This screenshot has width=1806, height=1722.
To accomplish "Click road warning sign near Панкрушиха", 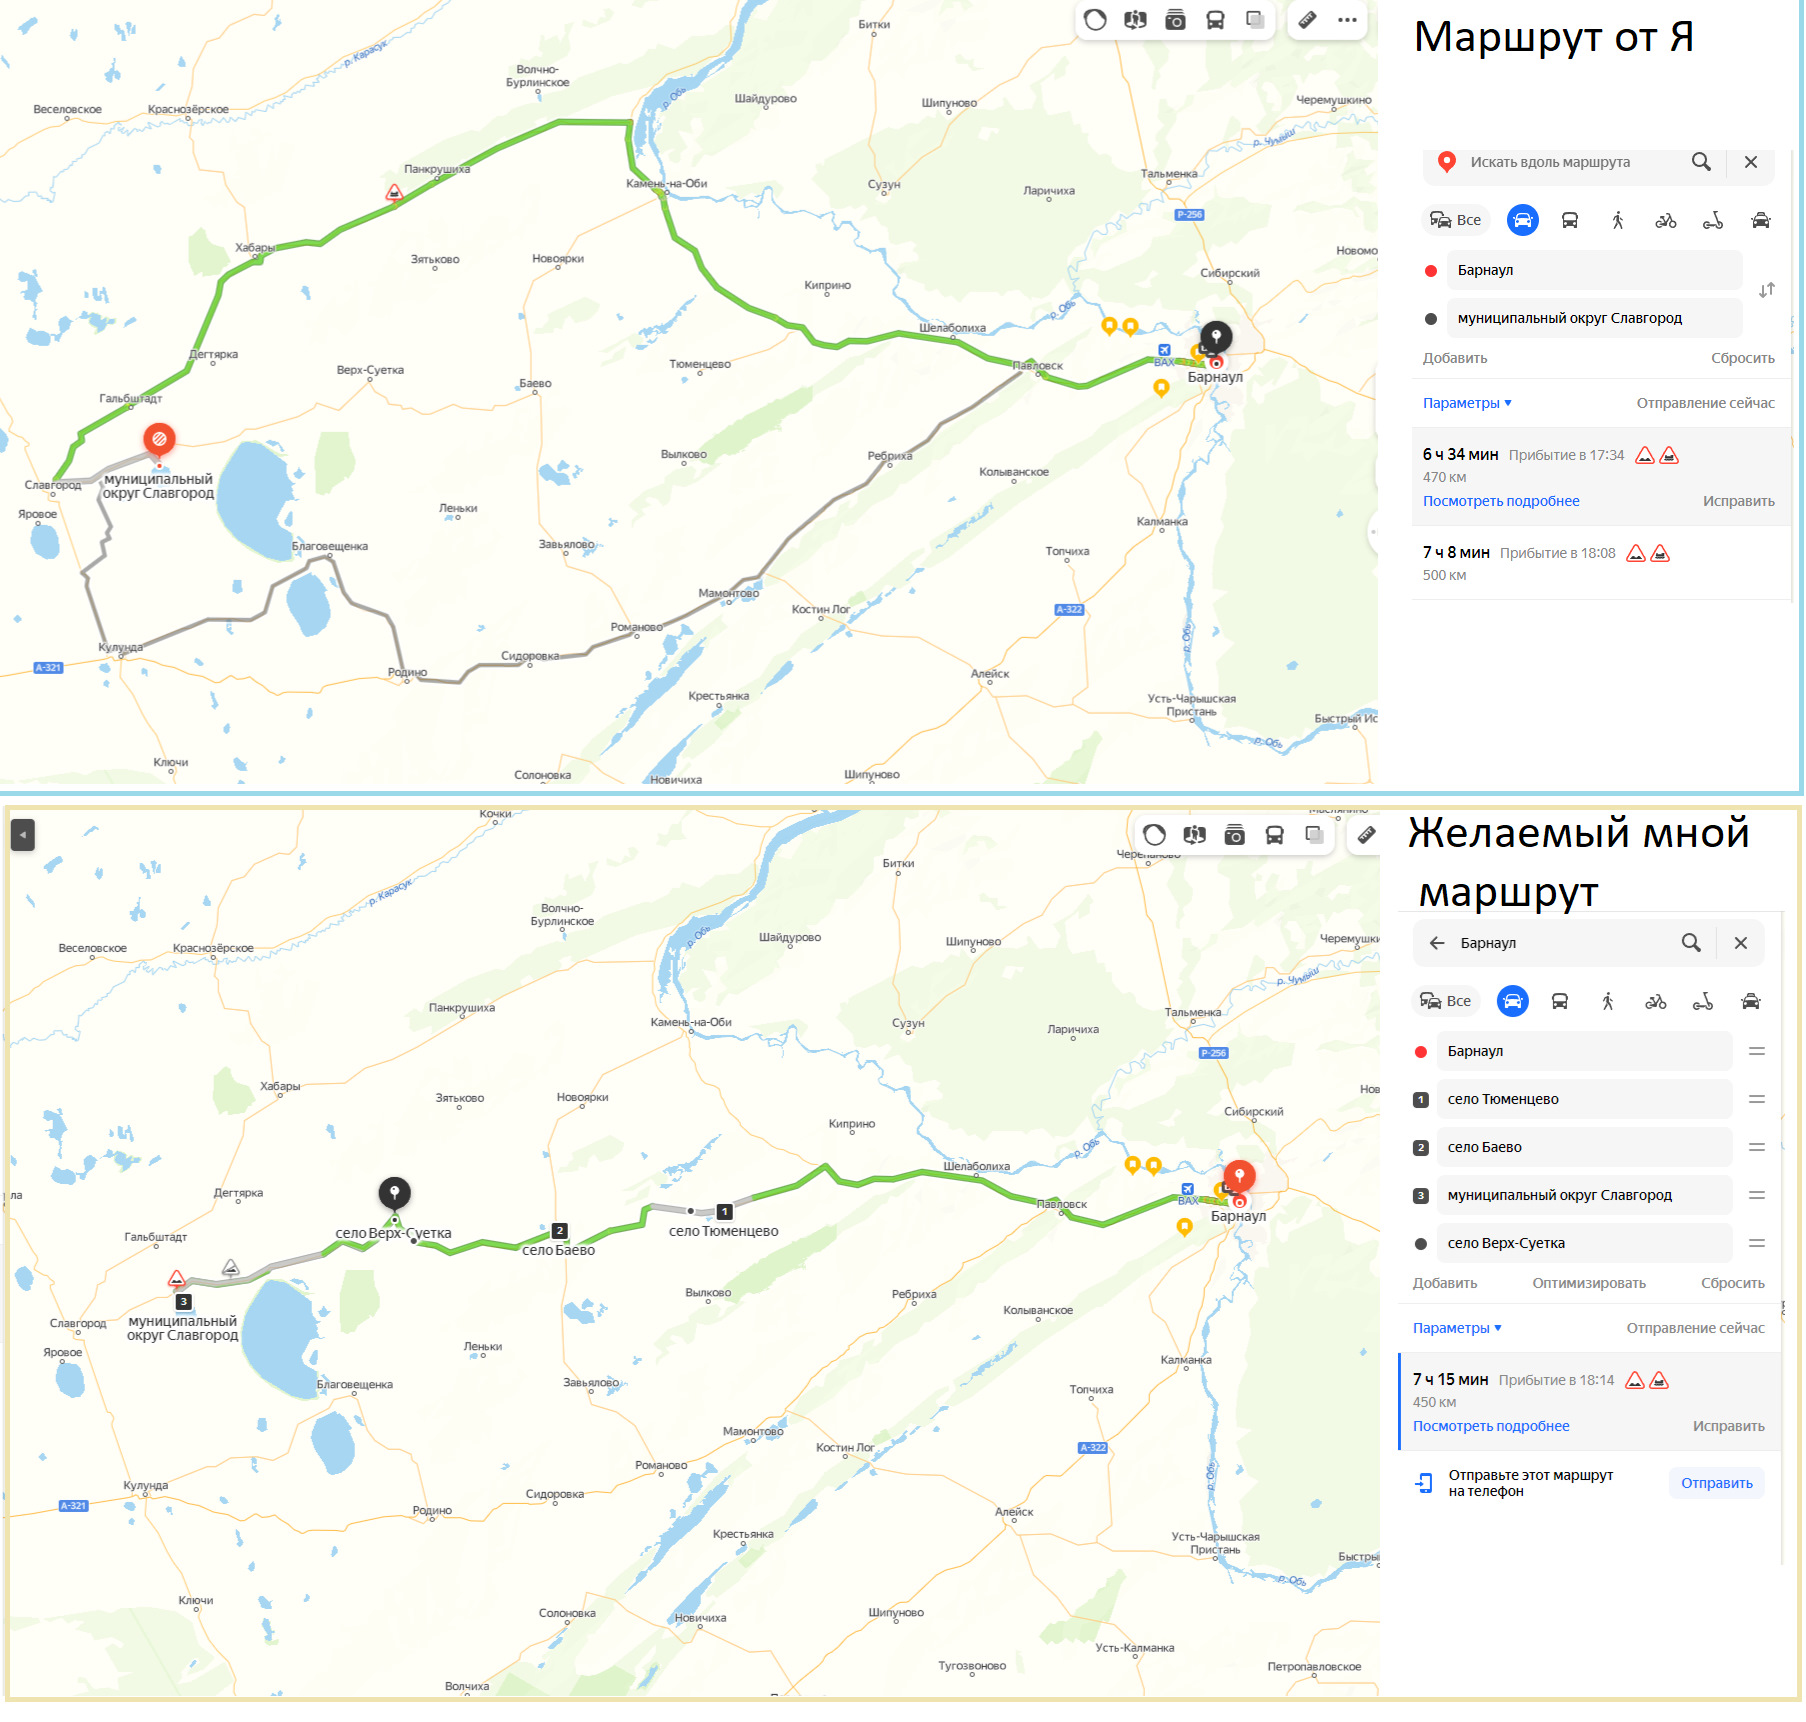I will tap(395, 192).
